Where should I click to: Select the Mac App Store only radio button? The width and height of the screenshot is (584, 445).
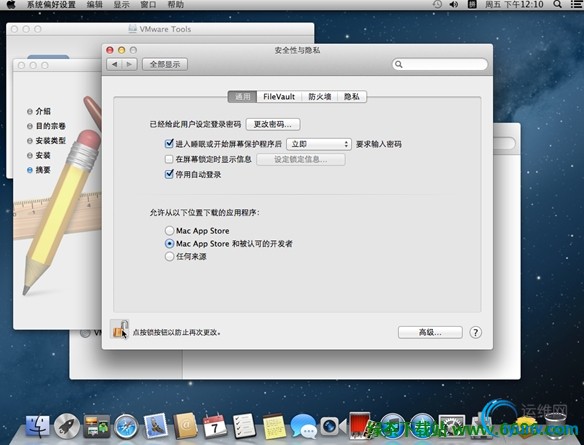click(169, 231)
